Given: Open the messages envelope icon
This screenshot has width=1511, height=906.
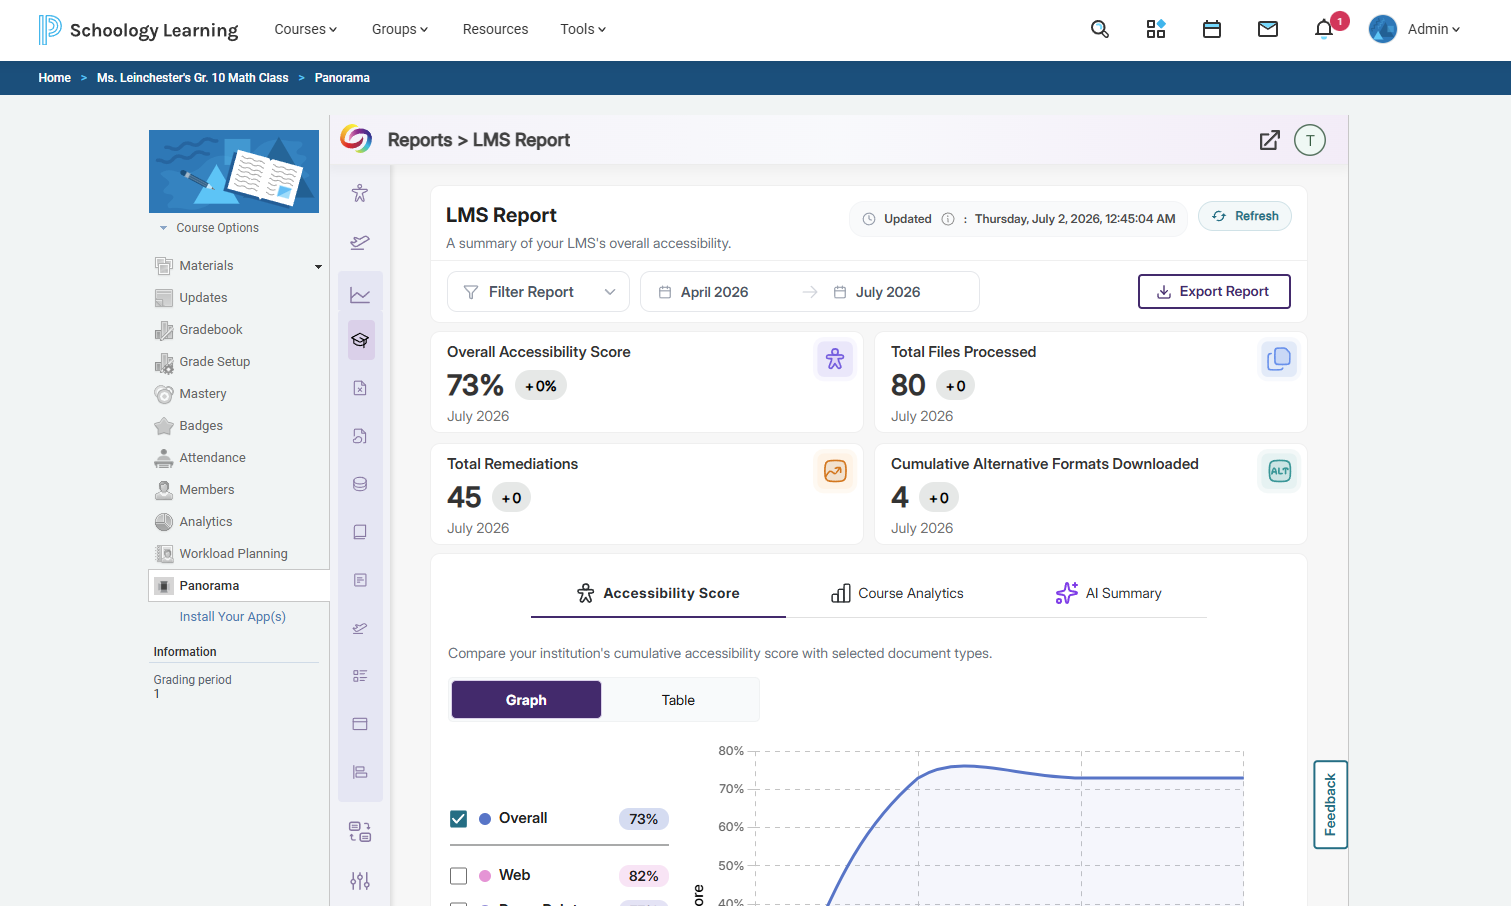Looking at the screenshot, I should tap(1267, 29).
